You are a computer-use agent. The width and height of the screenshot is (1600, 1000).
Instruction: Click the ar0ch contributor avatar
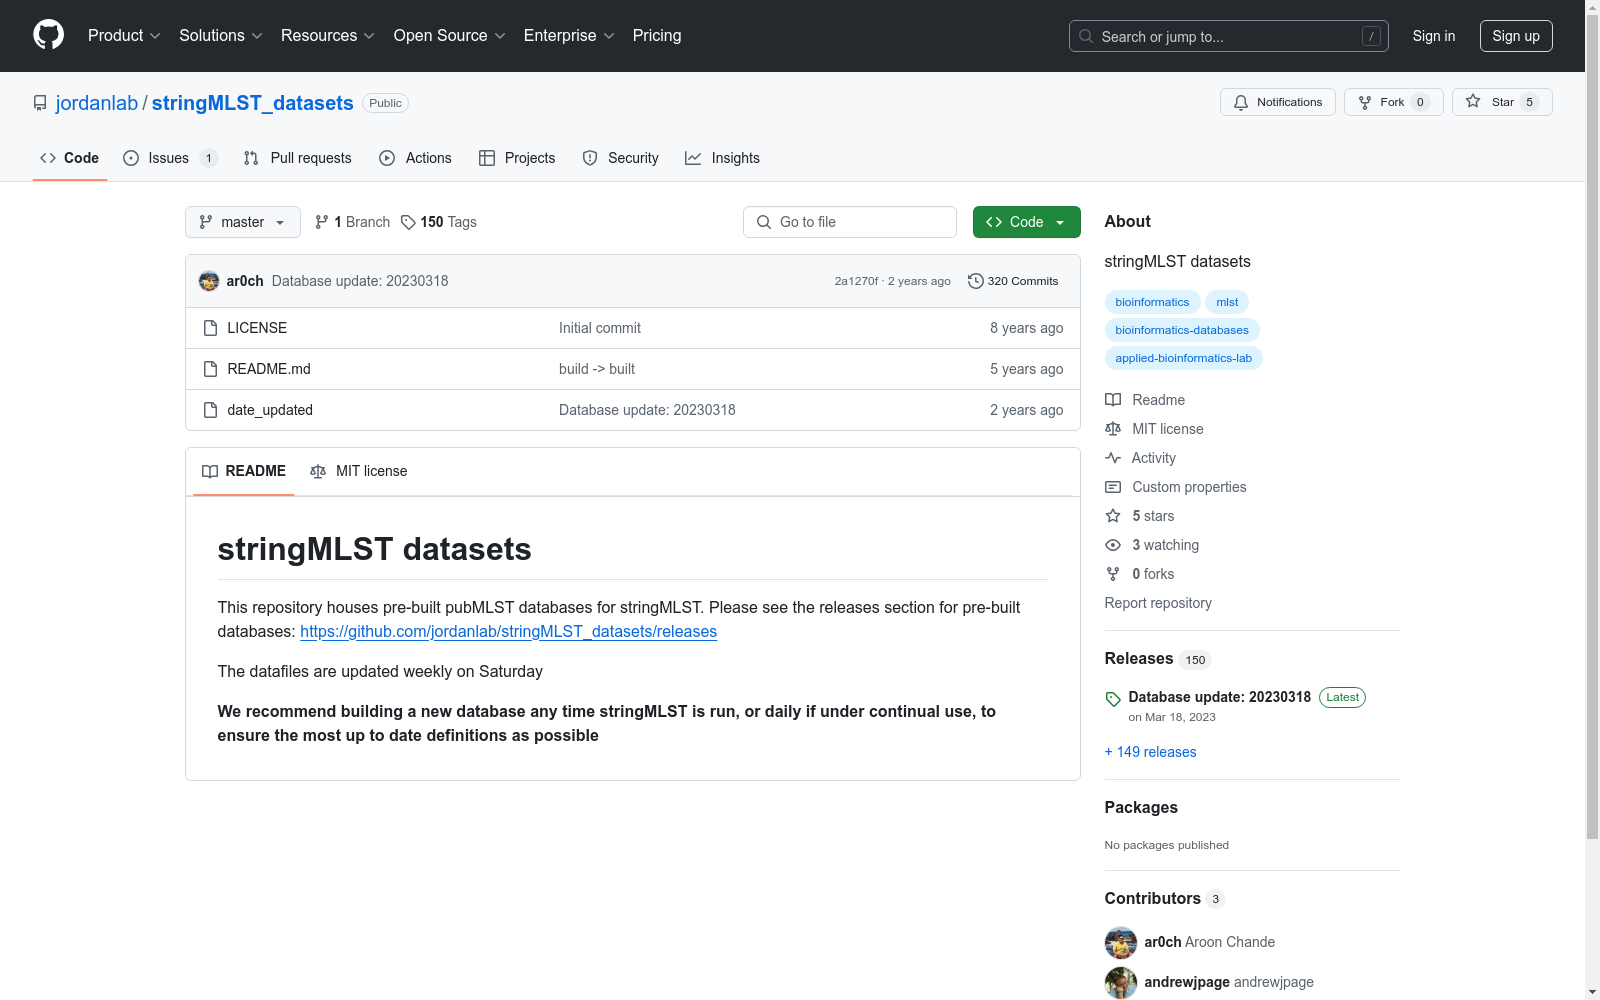[x=1121, y=942]
